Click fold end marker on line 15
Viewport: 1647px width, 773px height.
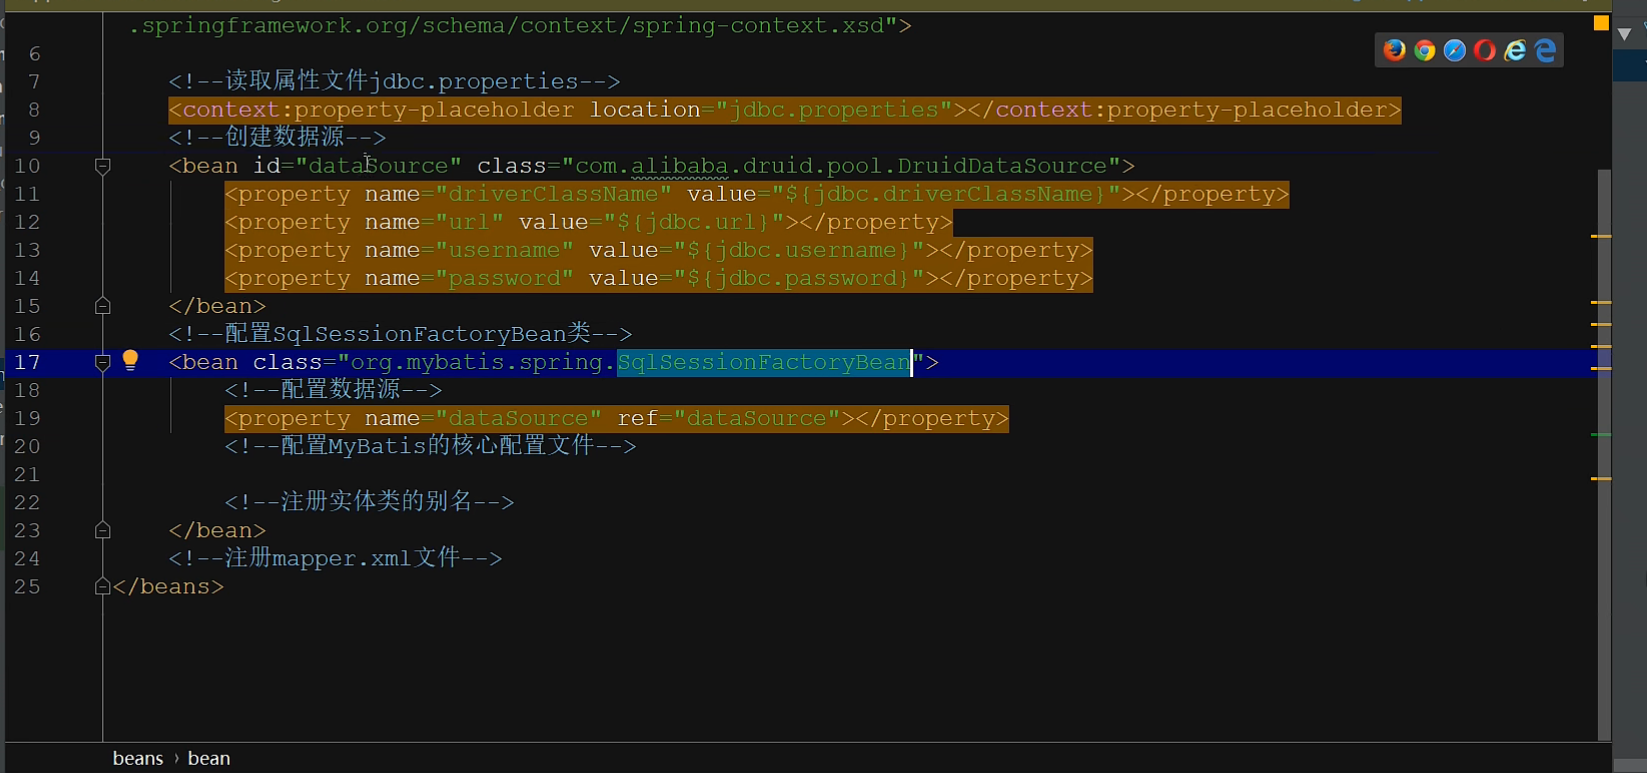[102, 306]
